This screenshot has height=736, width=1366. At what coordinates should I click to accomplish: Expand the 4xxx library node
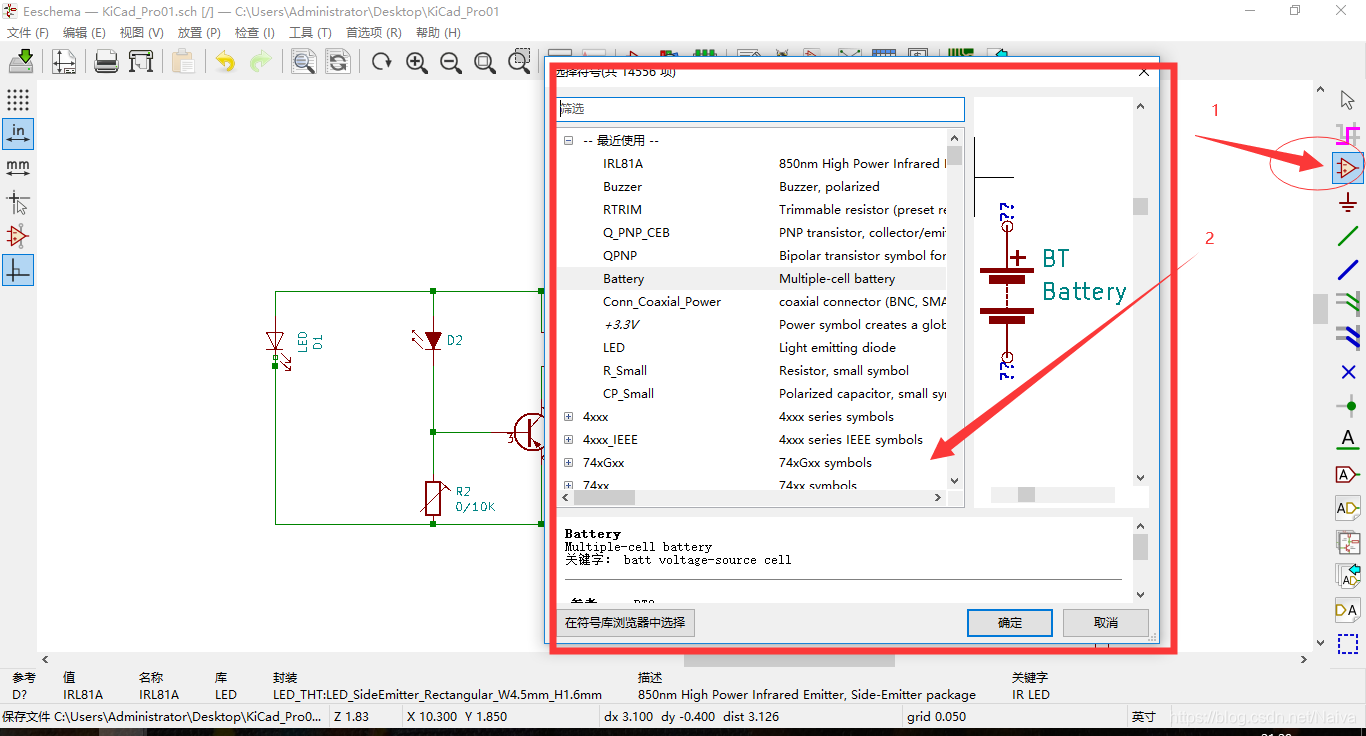[569, 417]
